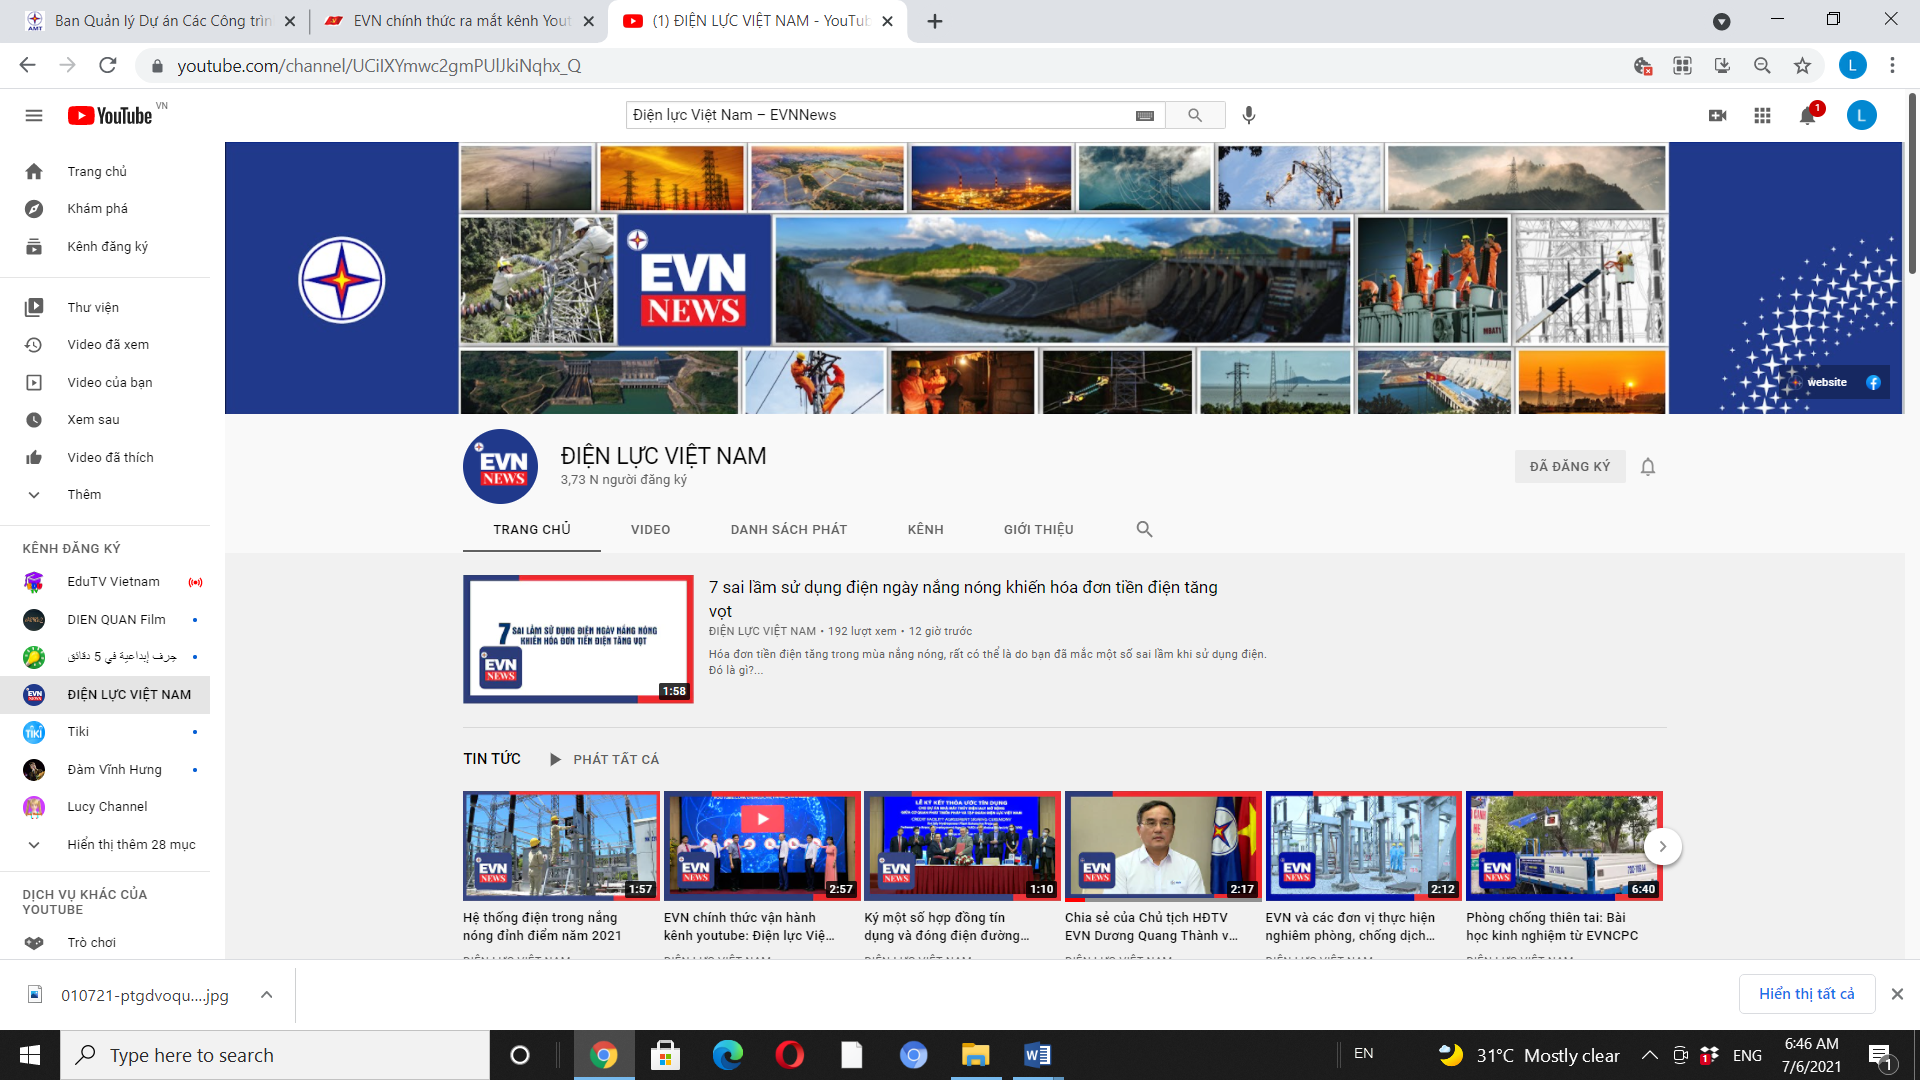The width and height of the screenshot is (1920, 1080).
Task: Open Lucy Channel in subscriptions
Action: coord(105,807)
